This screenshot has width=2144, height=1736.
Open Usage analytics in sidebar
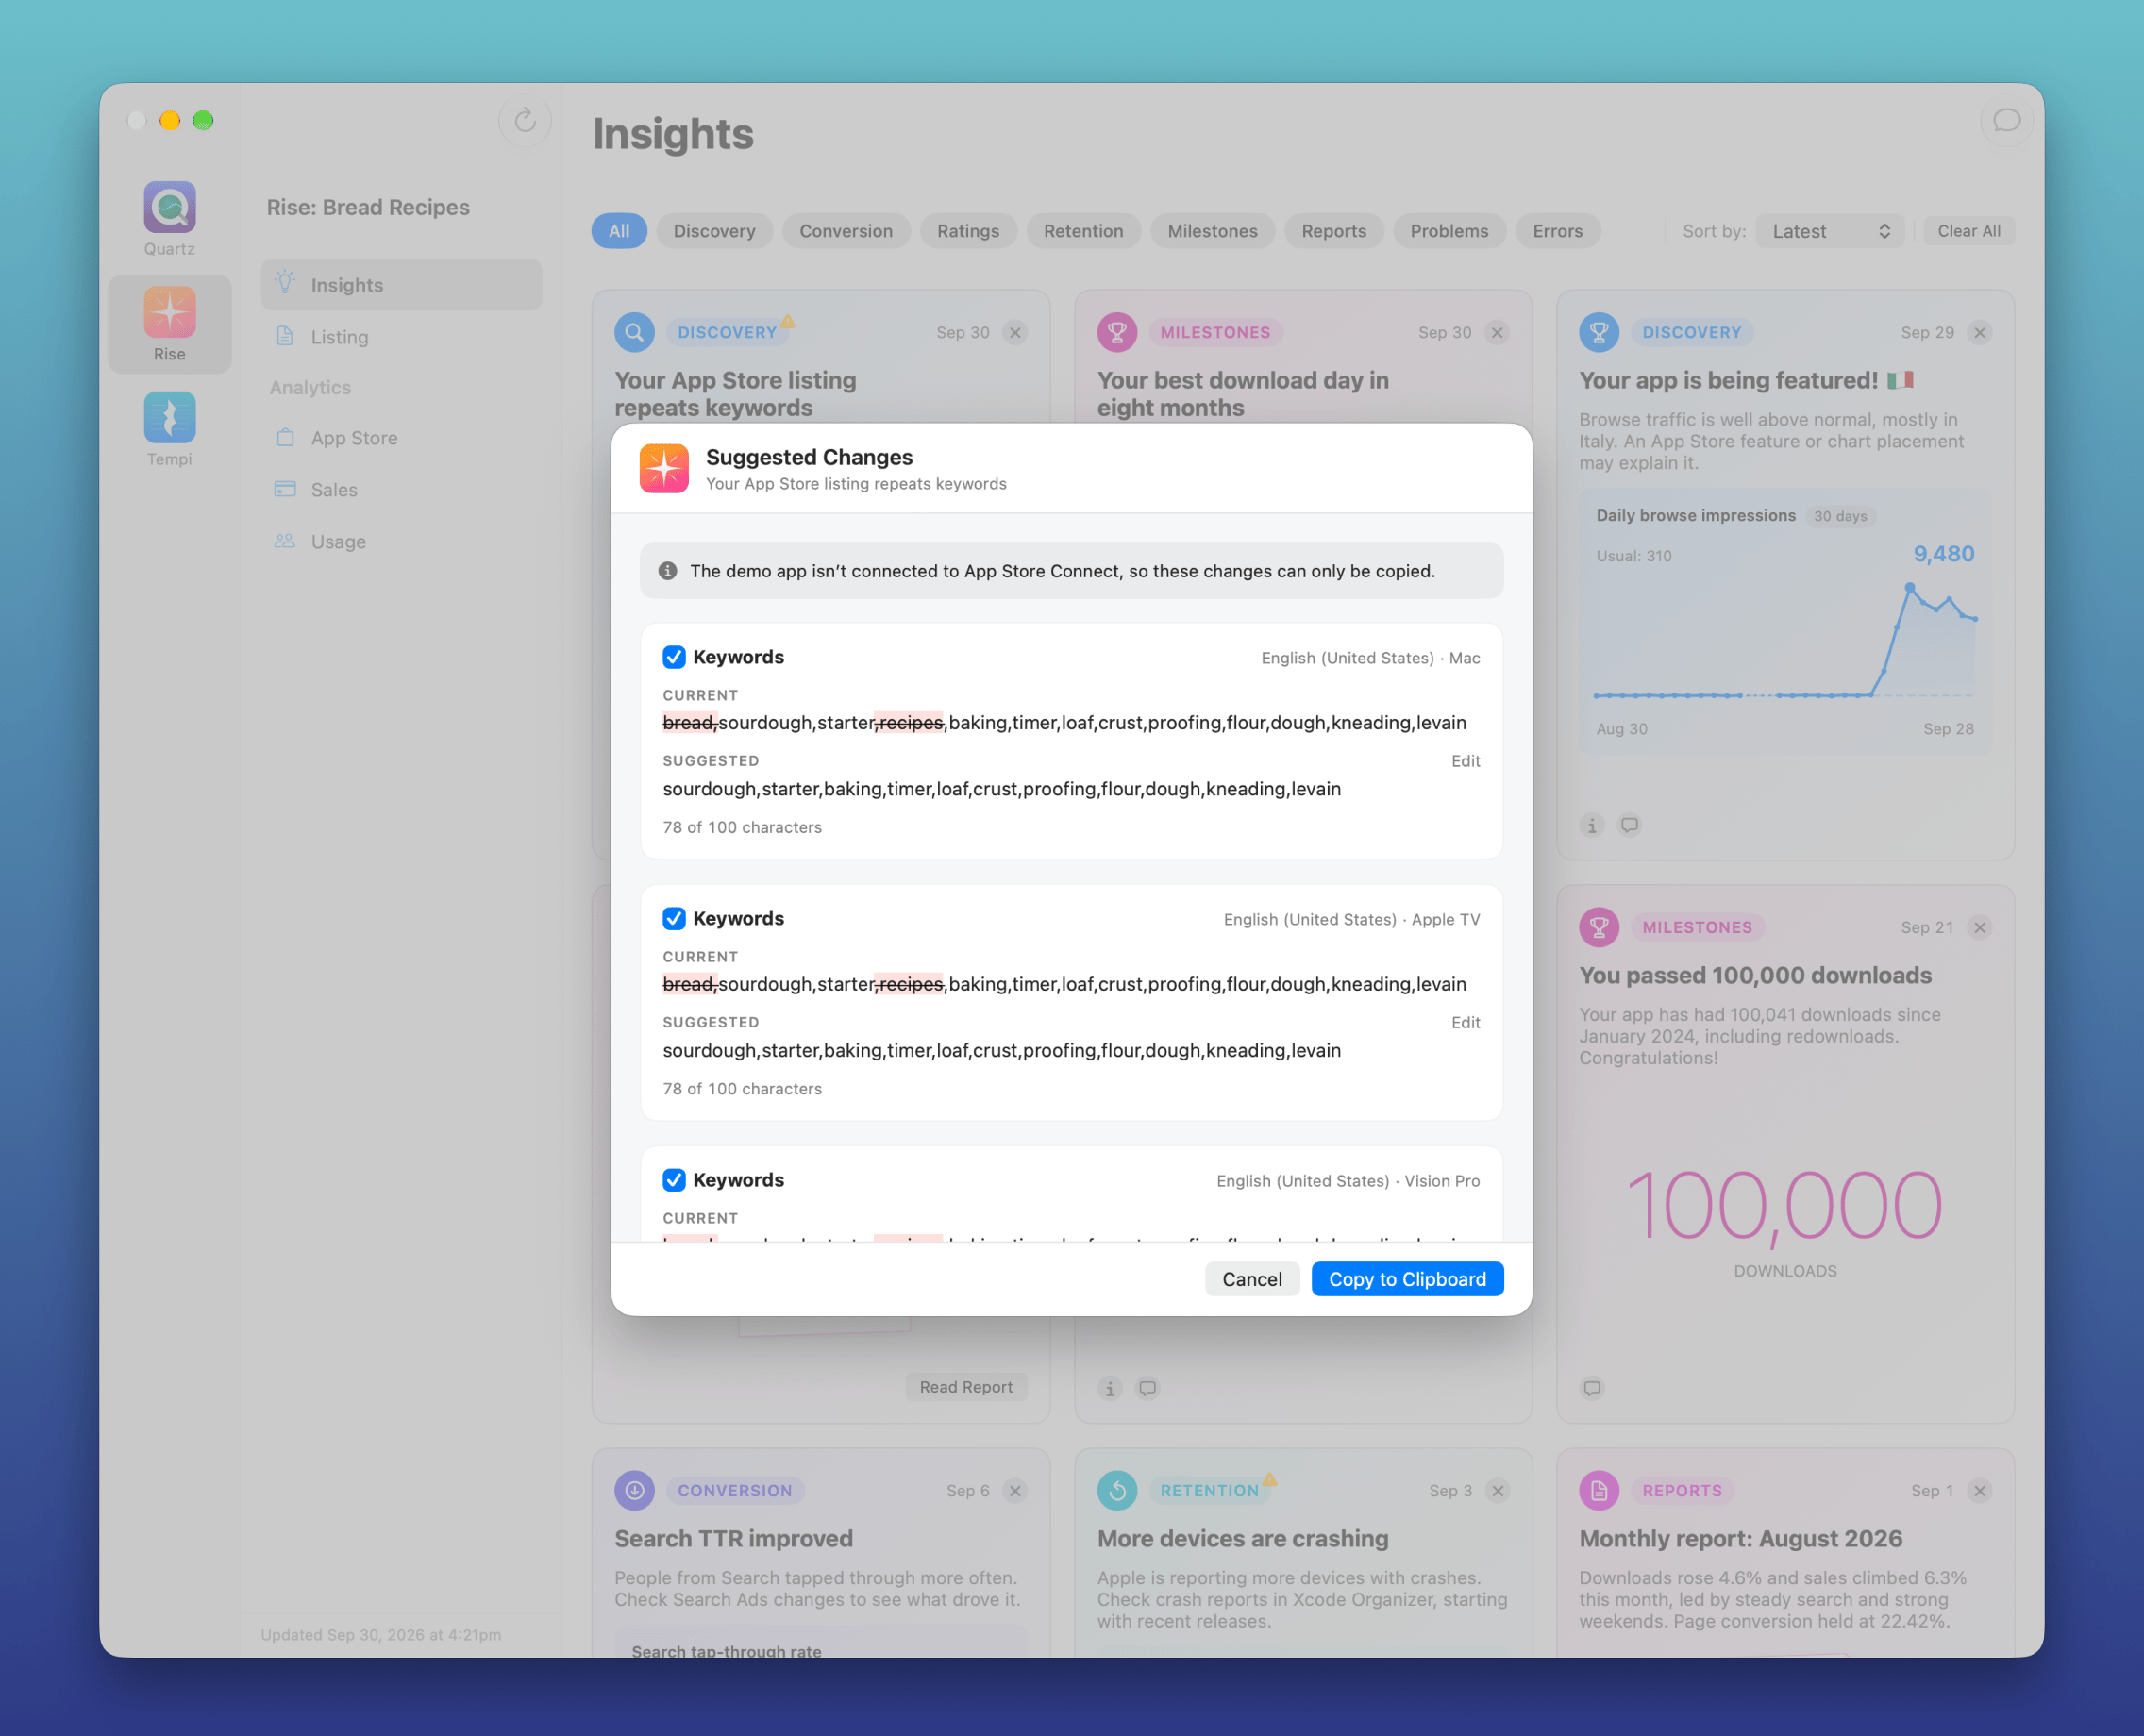(401, 542)
